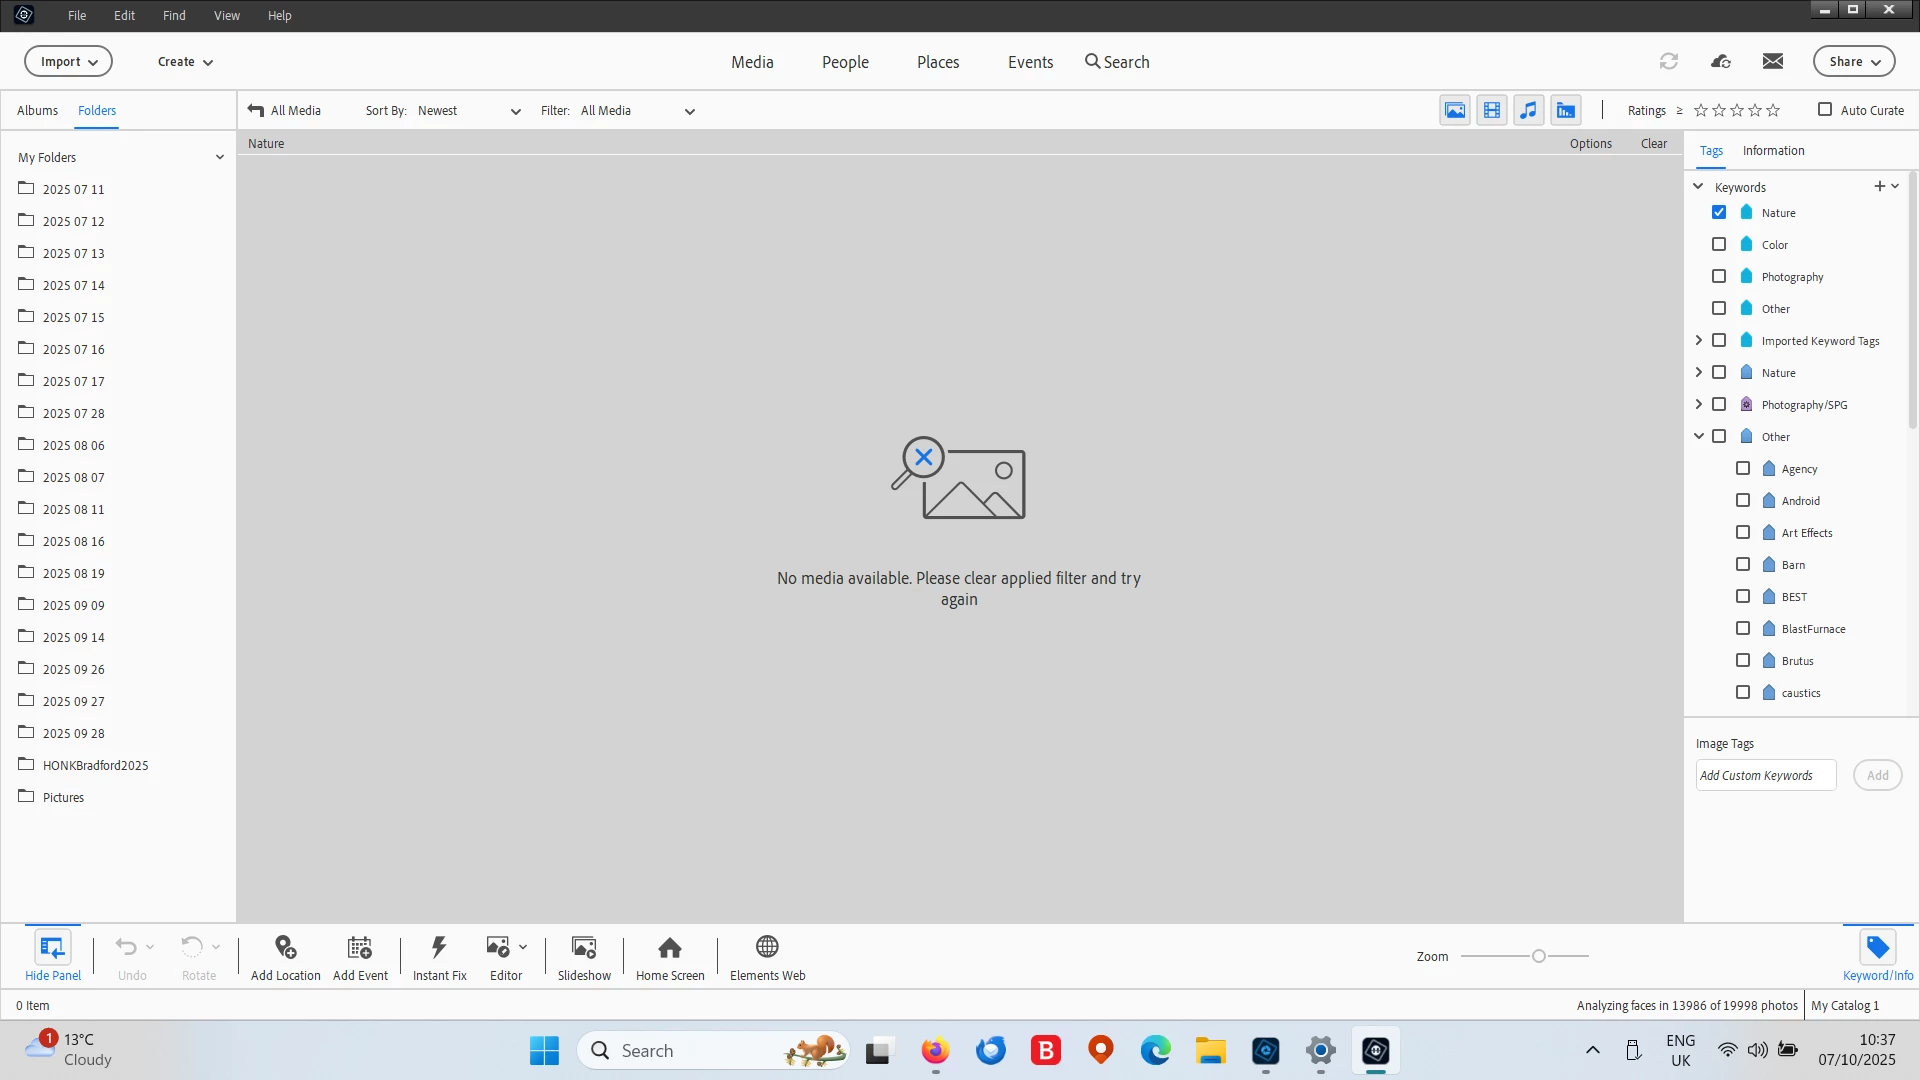The height and width of the screenshot is (1080, 1920).
Task: Click Clear to remove the filter
Action: point(1653,143)
